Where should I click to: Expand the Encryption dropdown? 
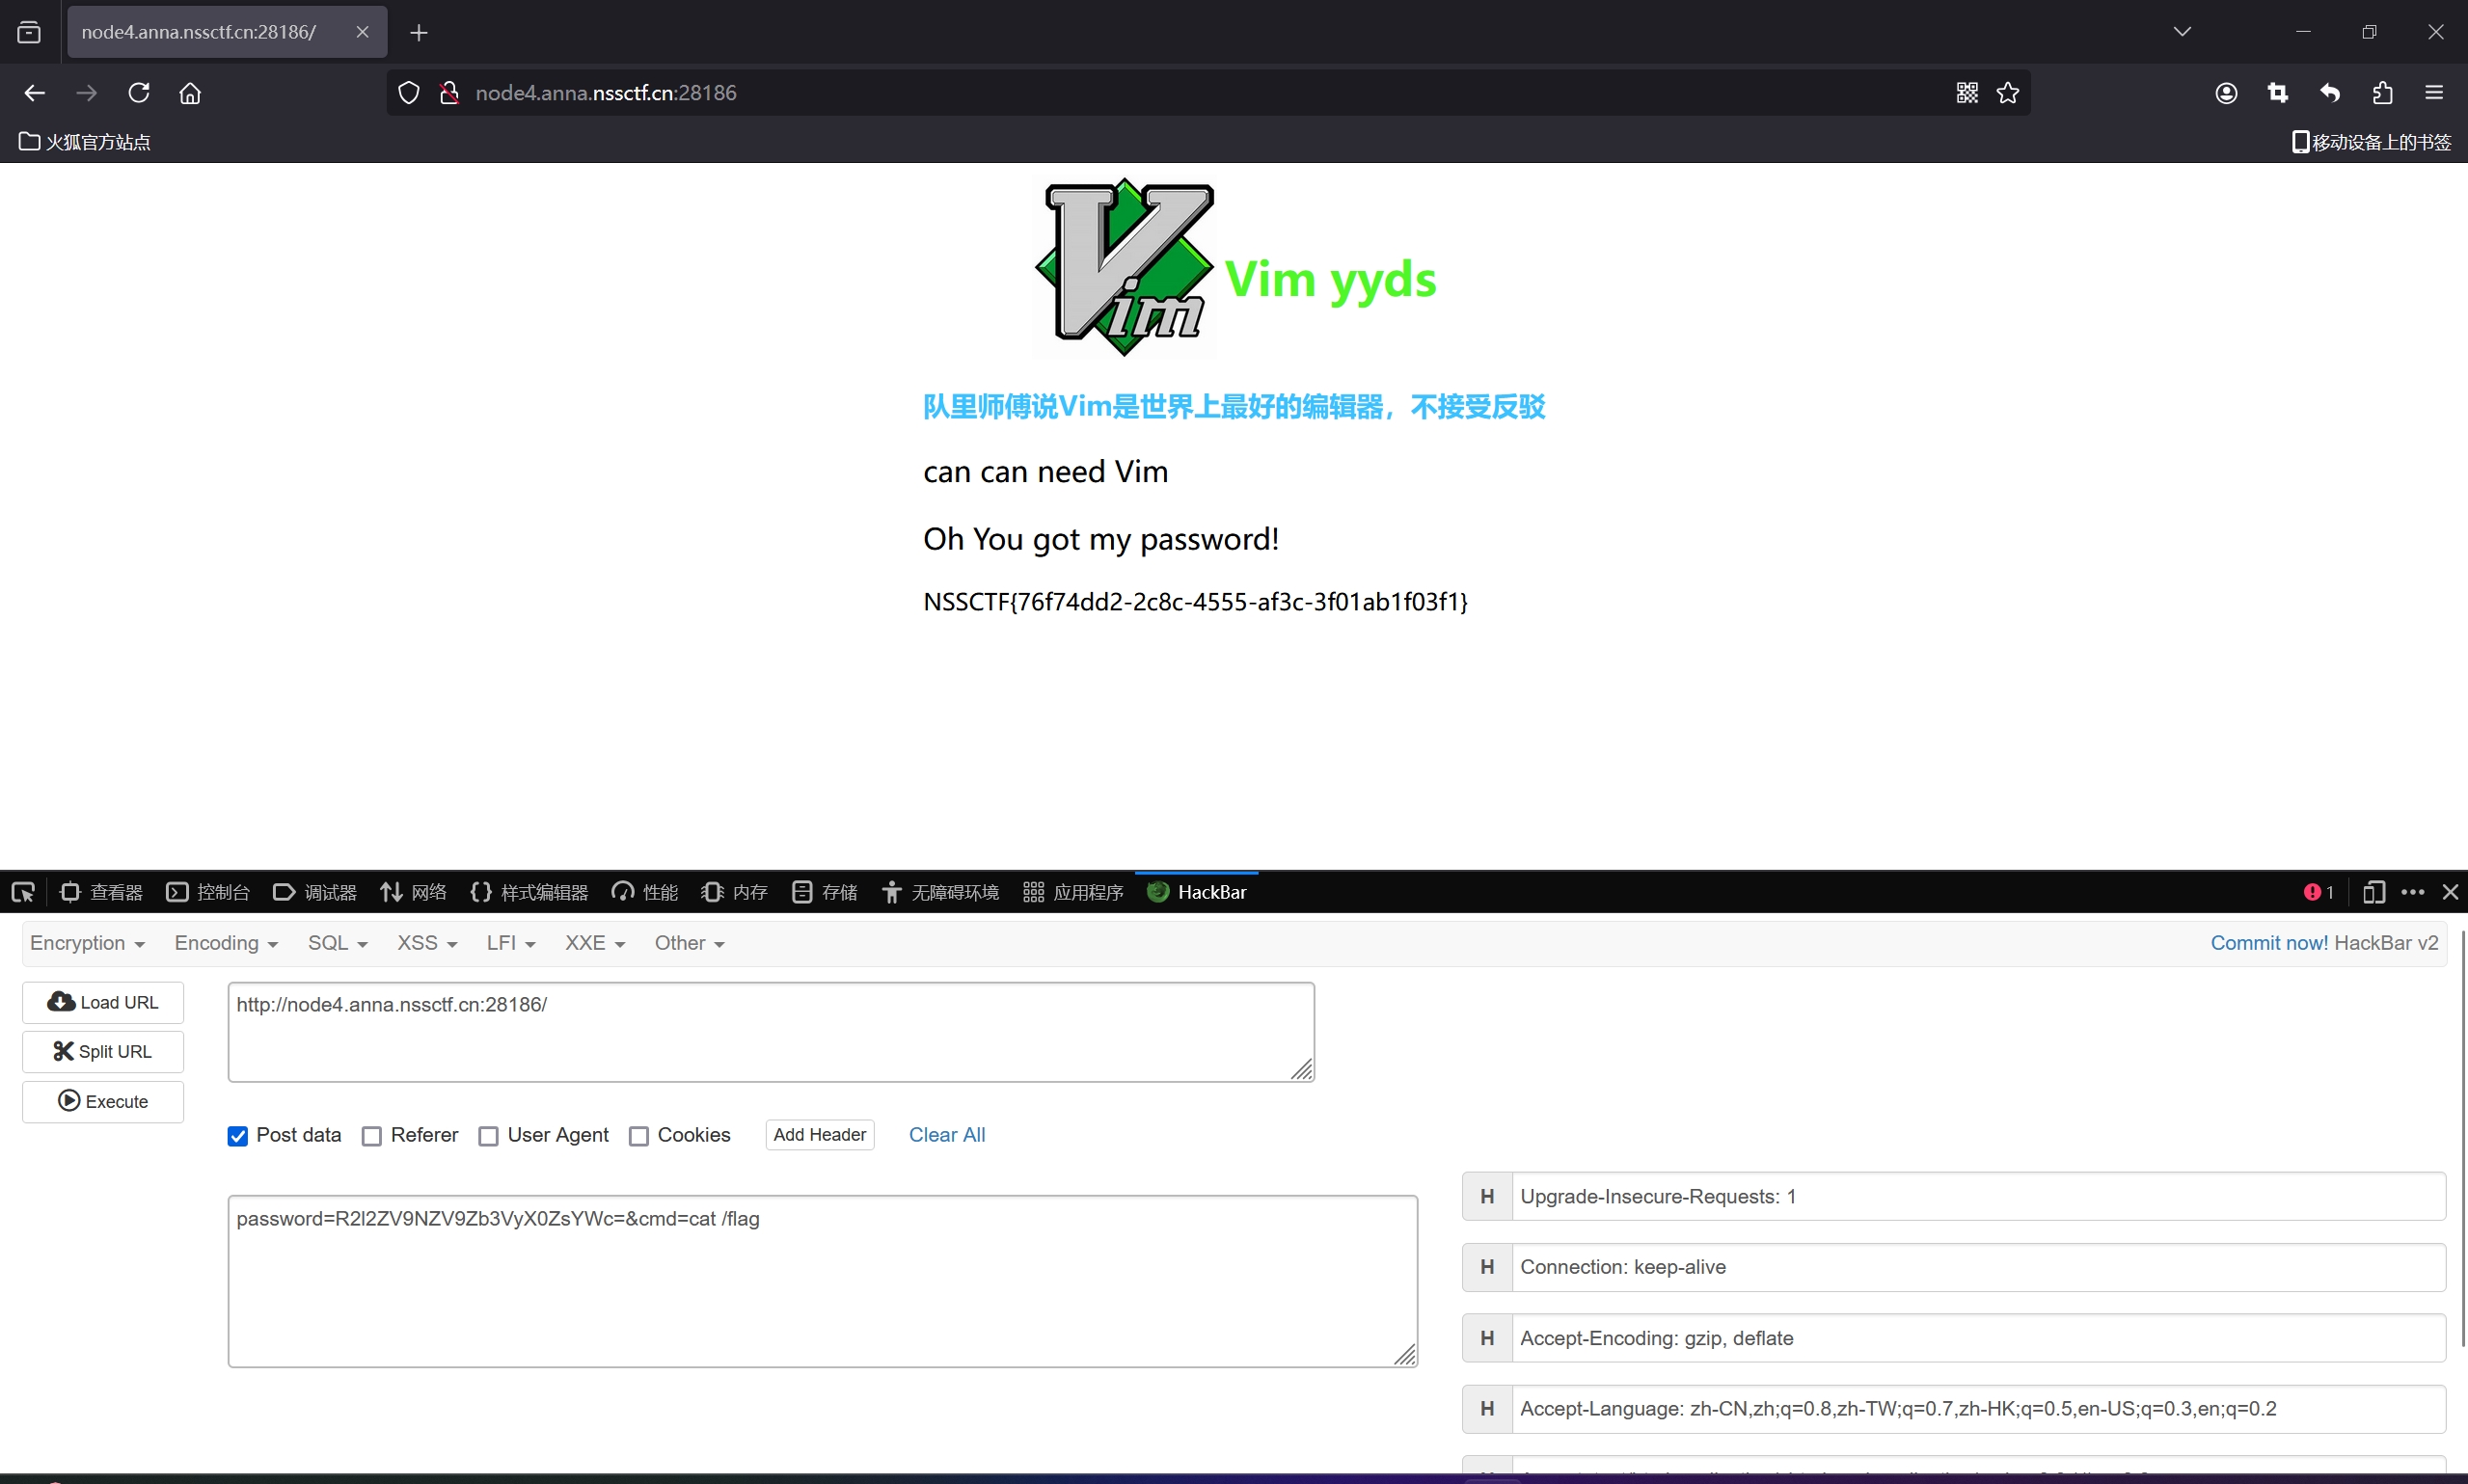pos(87,943)
